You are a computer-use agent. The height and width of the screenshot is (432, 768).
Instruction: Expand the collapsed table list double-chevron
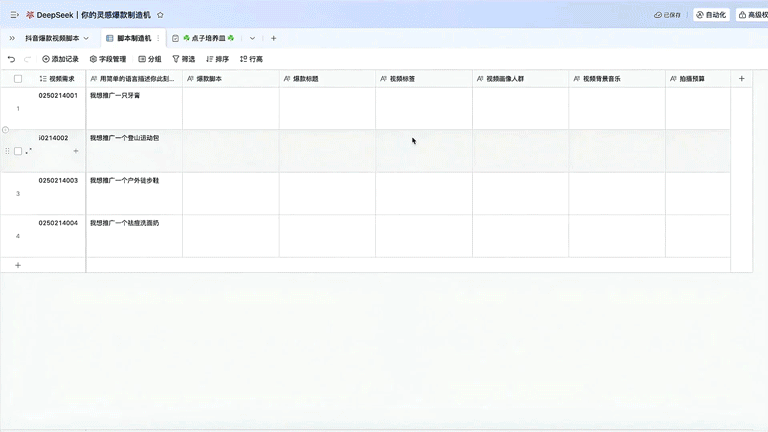tap(12, 38)
